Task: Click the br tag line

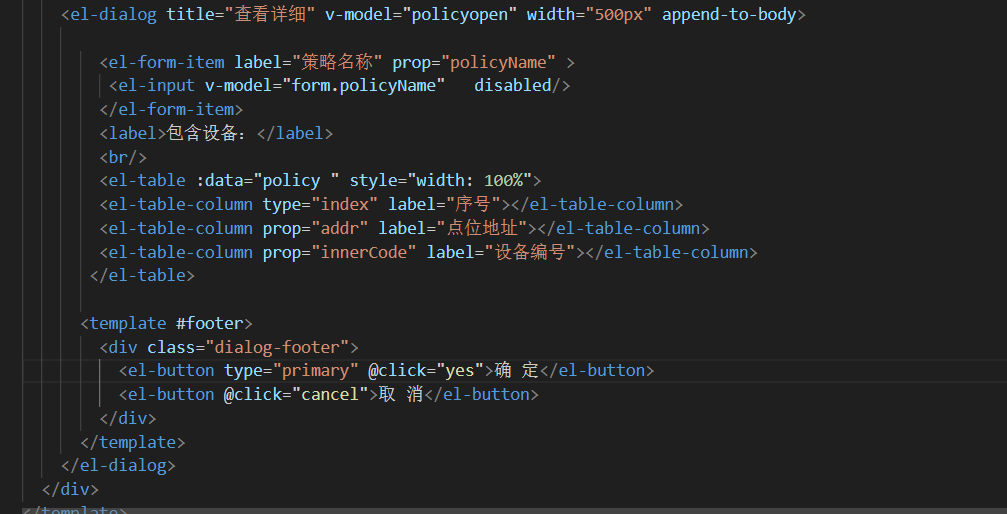Action: 123,157
